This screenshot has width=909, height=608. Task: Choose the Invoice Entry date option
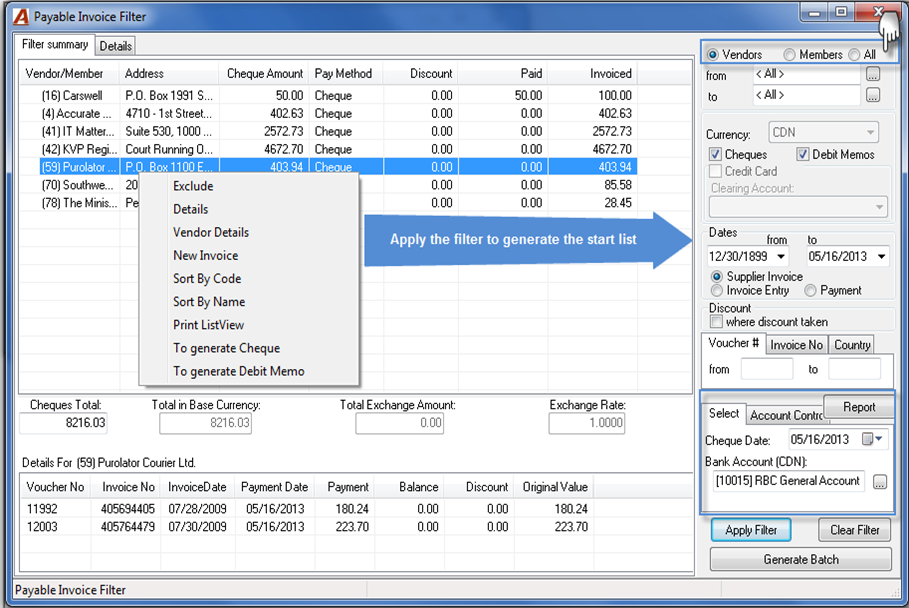click(x=717, y=290)
